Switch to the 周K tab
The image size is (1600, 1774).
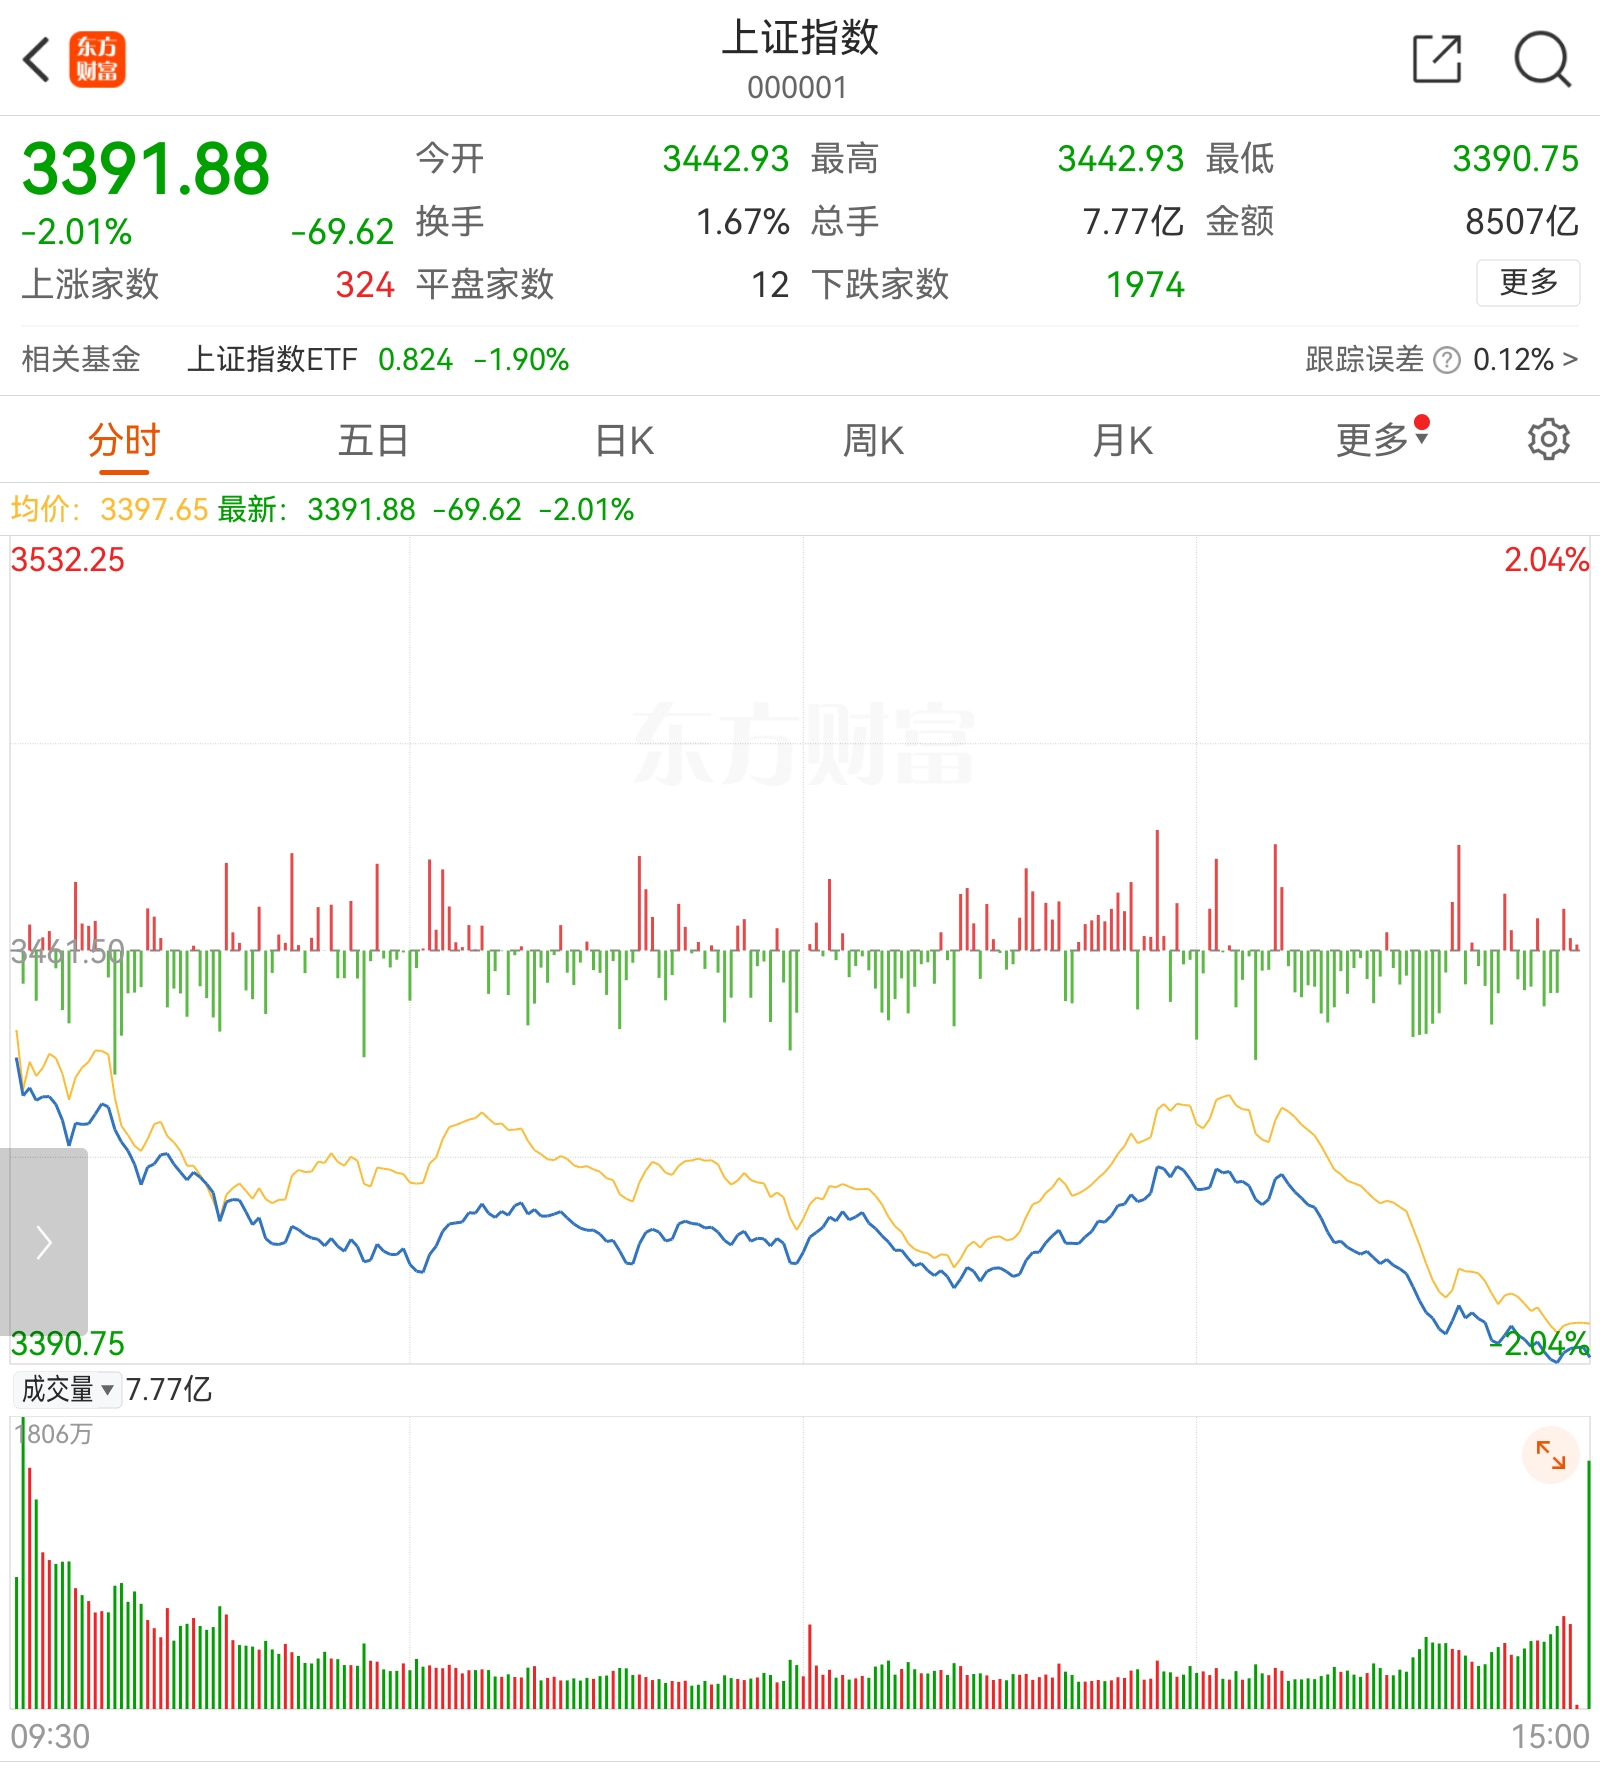(873, 438)
